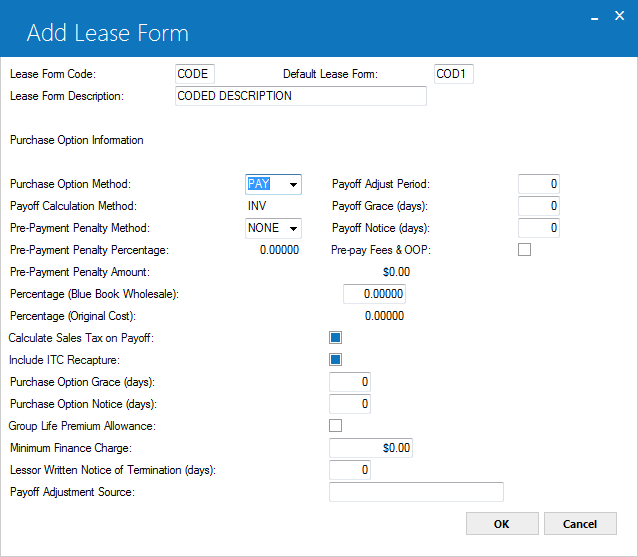Click the Percentage (Blue Book Wholesale) field
This screenshot has height=557, width=638.
coord(374,294)
